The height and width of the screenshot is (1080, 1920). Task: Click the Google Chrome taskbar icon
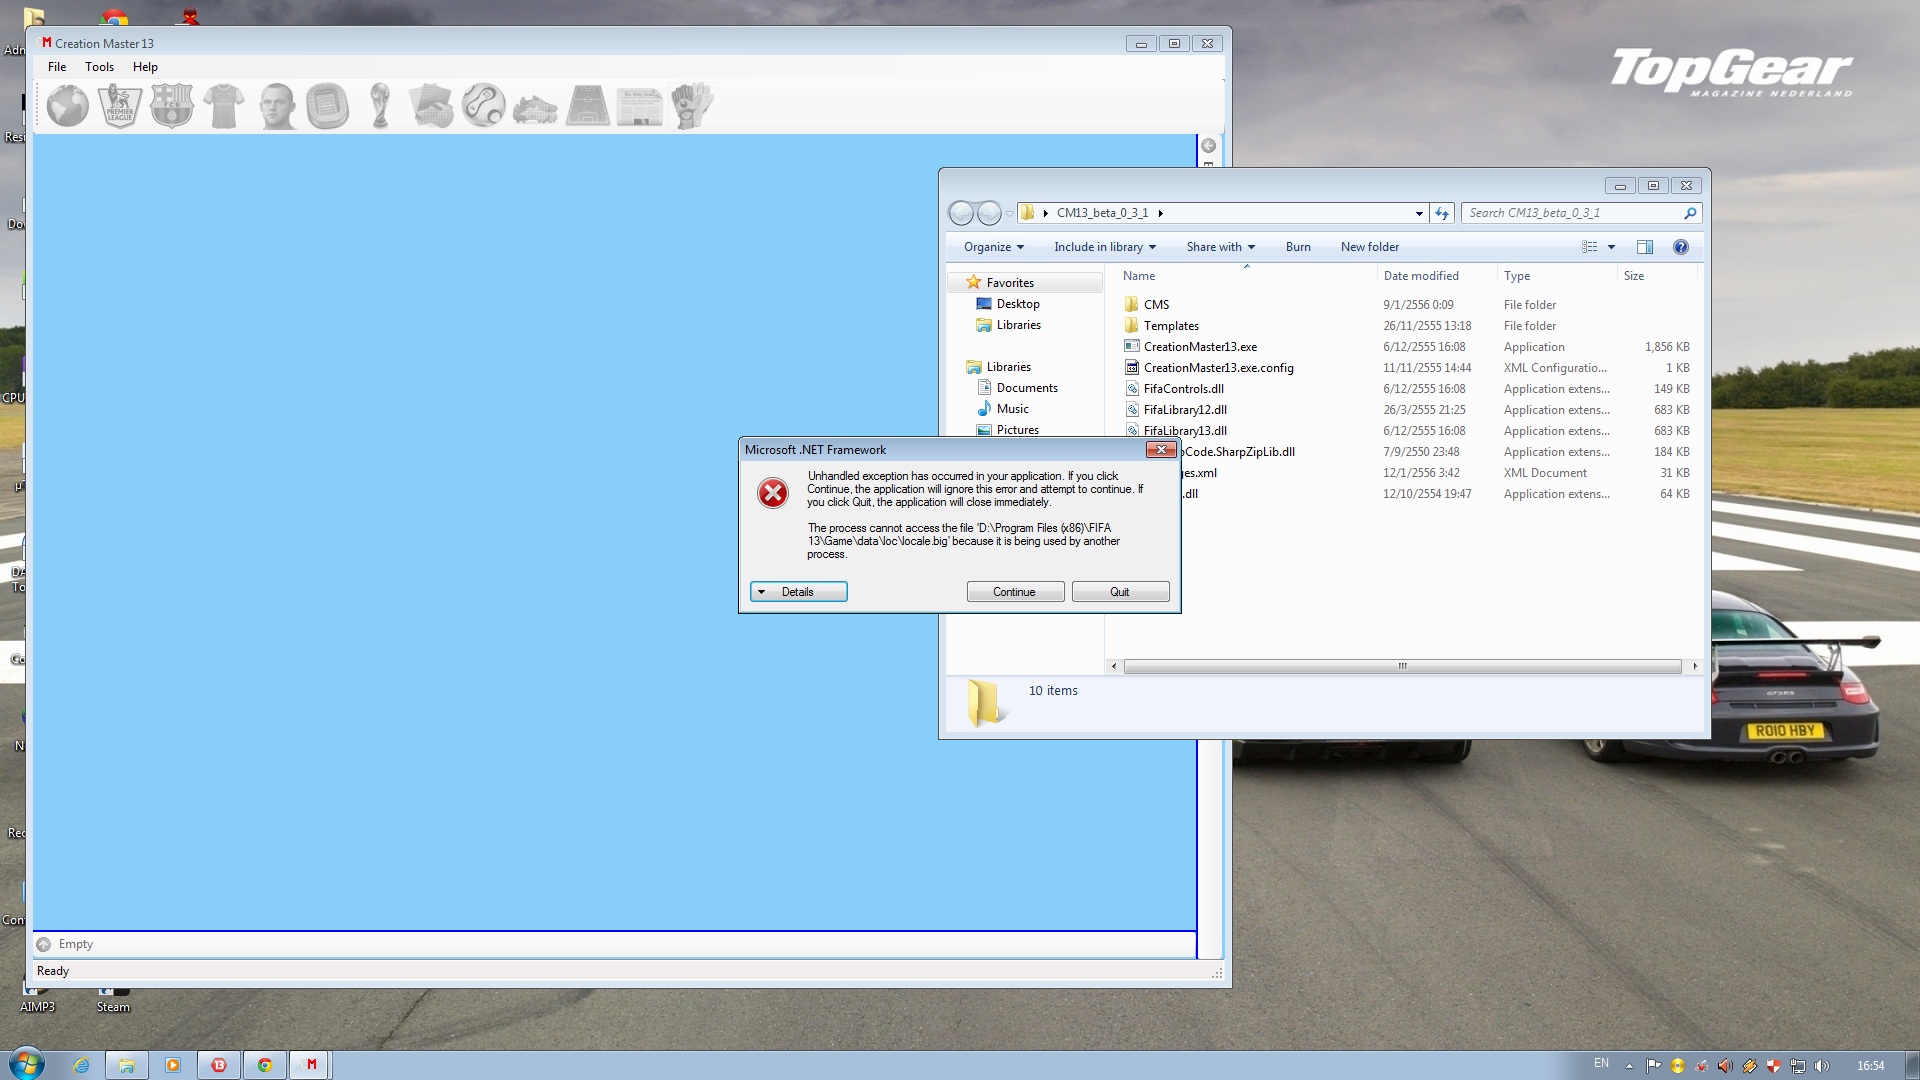[265, 1065]
